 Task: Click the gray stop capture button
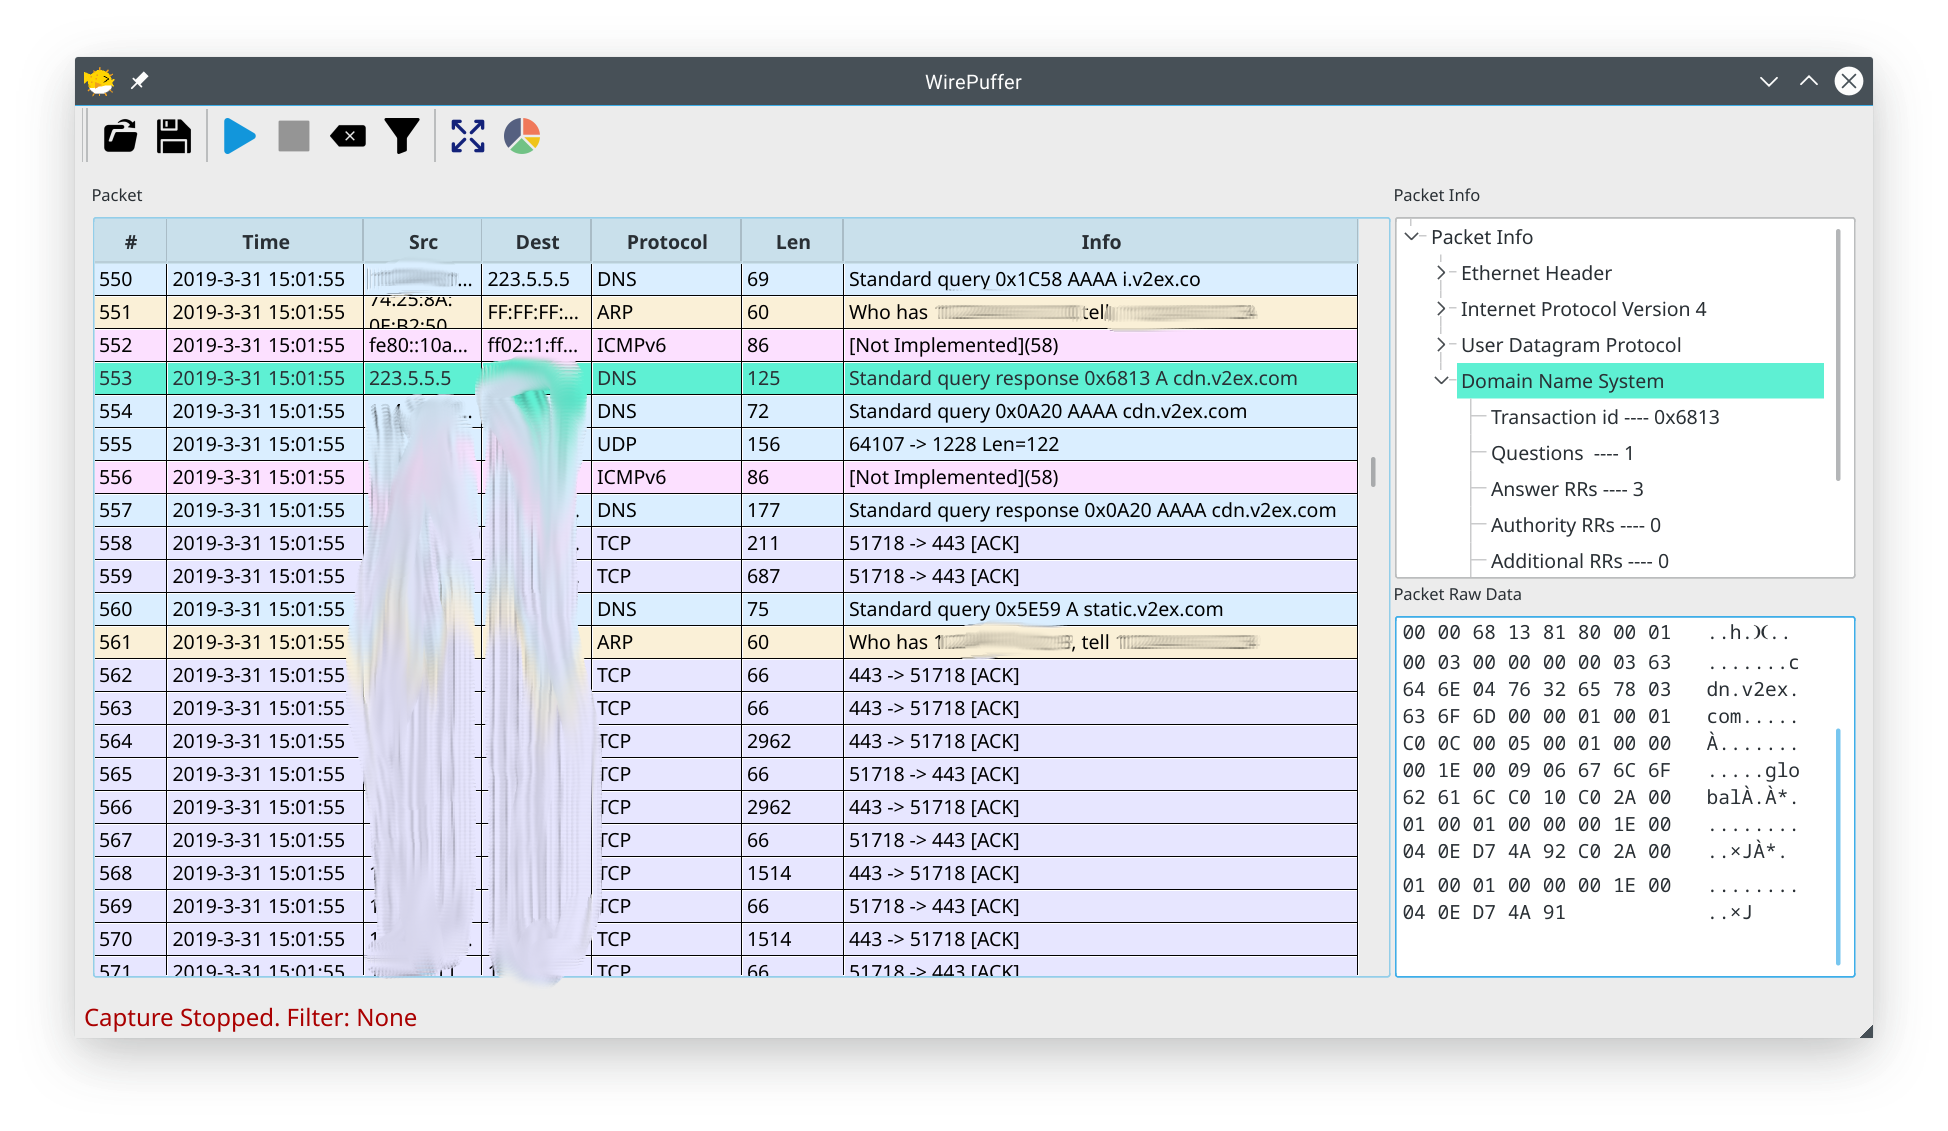(x=293, y=136)
